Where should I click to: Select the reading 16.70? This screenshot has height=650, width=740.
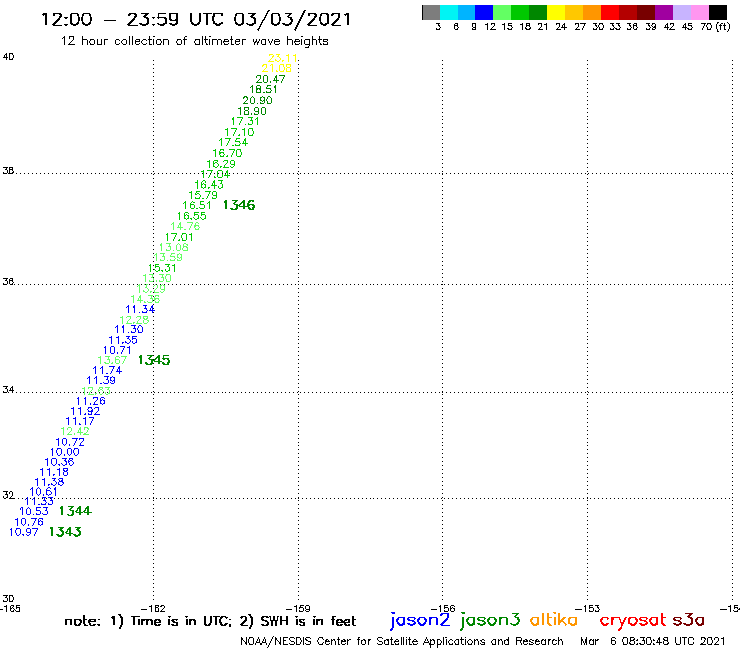coord(227,153)
